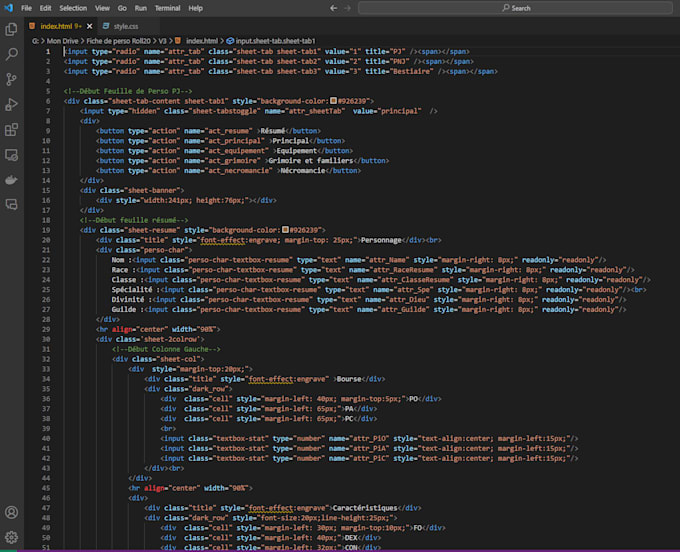Open the Remote Explorer view
The image size is (680, 552).
coord(12,155)
